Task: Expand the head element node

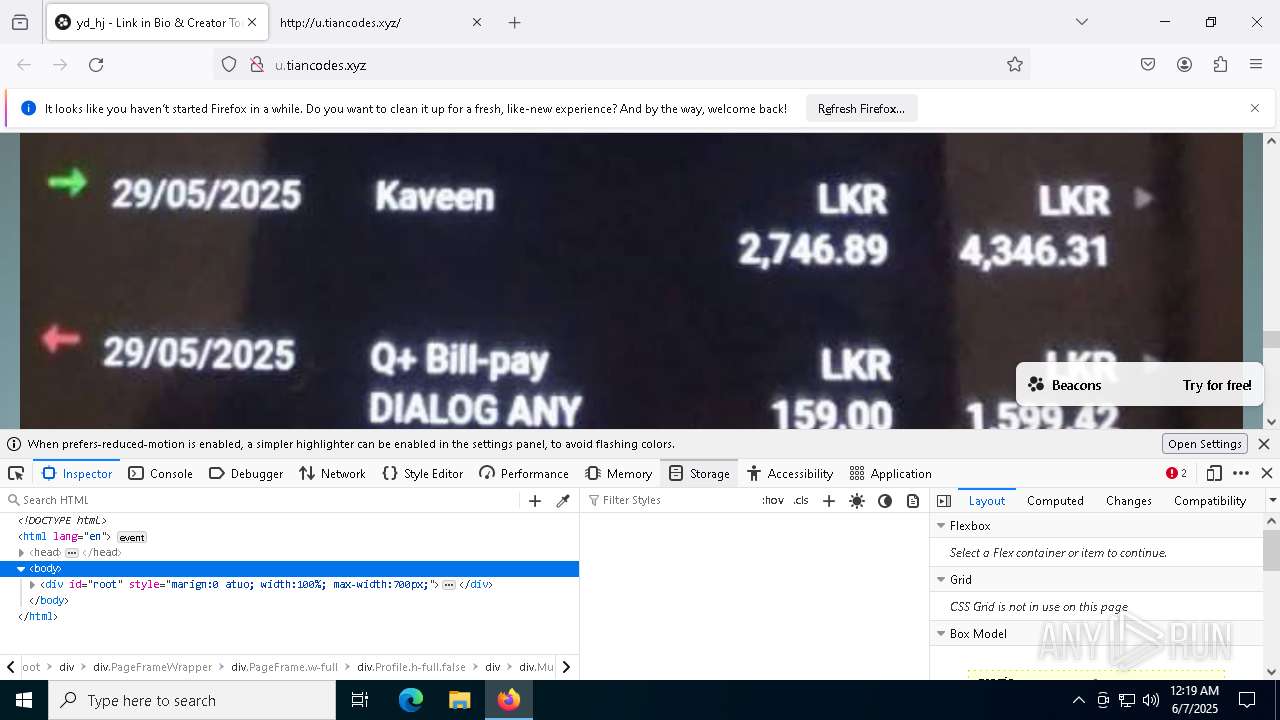Action: (x=21, y=553)
